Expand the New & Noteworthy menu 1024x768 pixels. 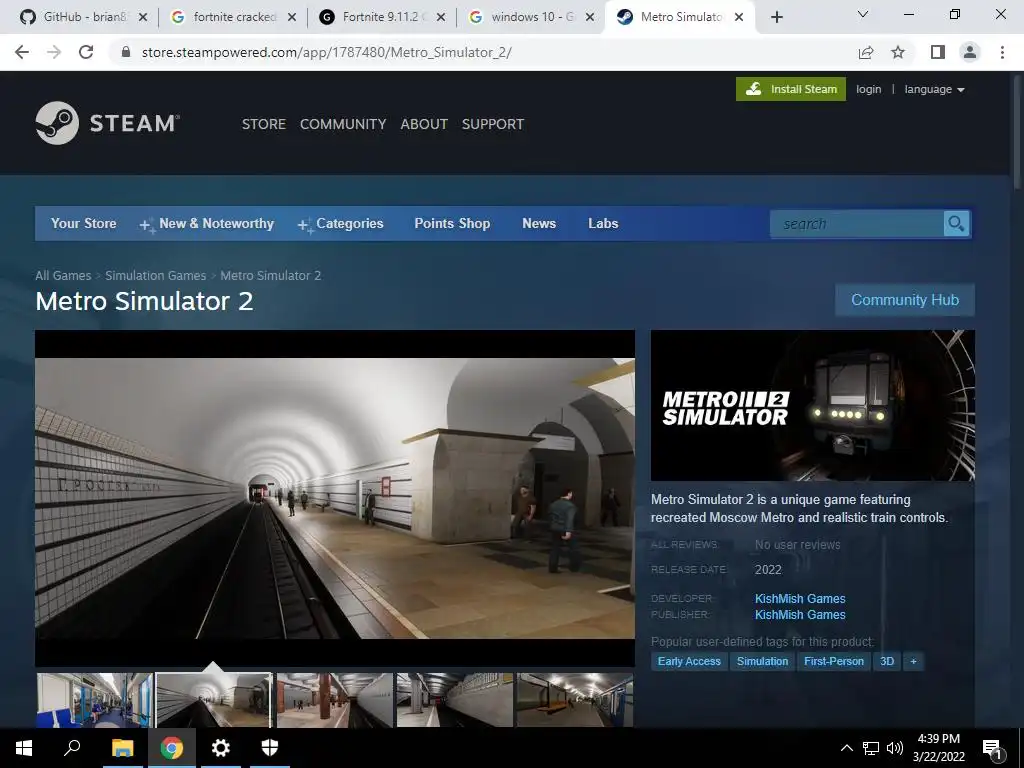(207, 223)
